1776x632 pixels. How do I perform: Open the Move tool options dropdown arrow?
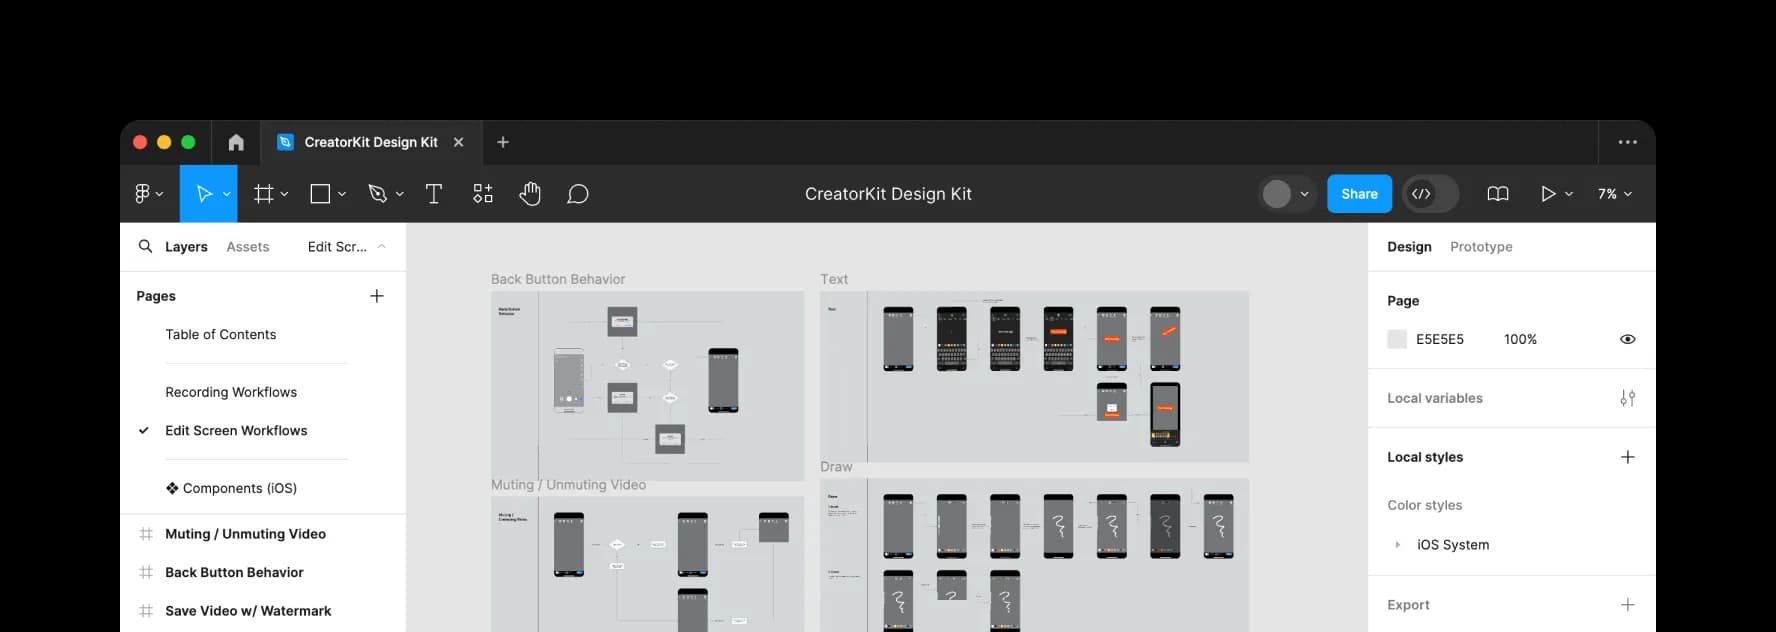[x=227, y=194]
